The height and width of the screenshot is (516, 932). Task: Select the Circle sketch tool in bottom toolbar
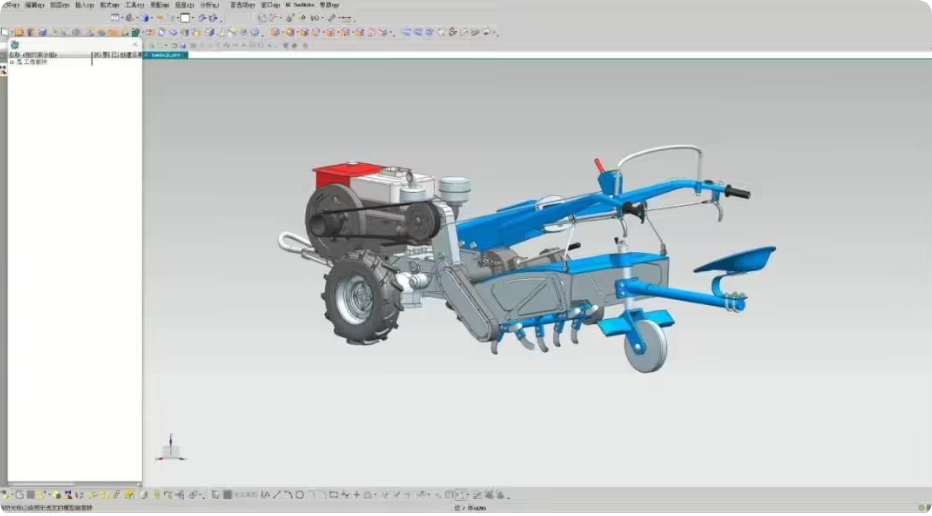click(x=299, y=495)
